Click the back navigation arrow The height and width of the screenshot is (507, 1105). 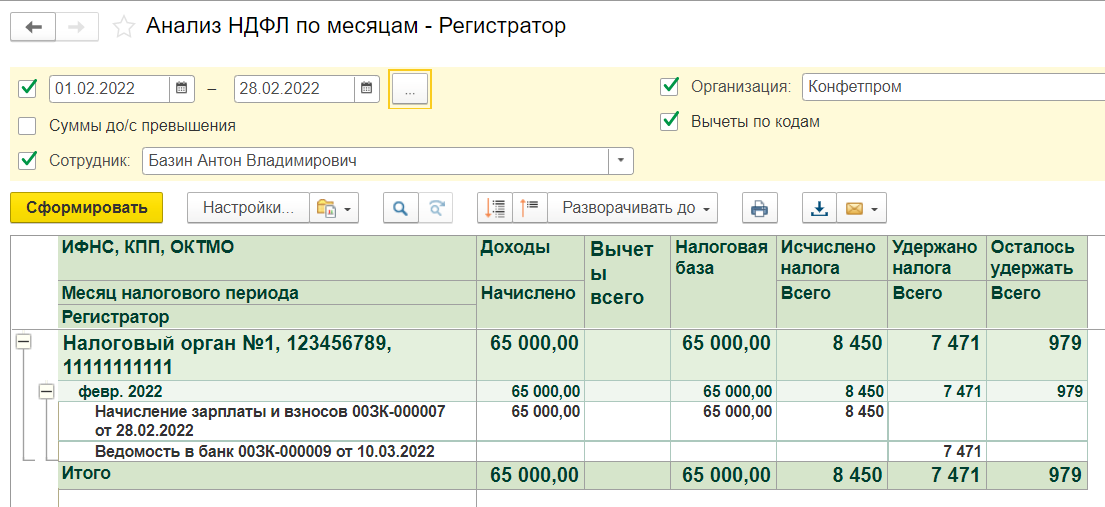click(33, 27)
